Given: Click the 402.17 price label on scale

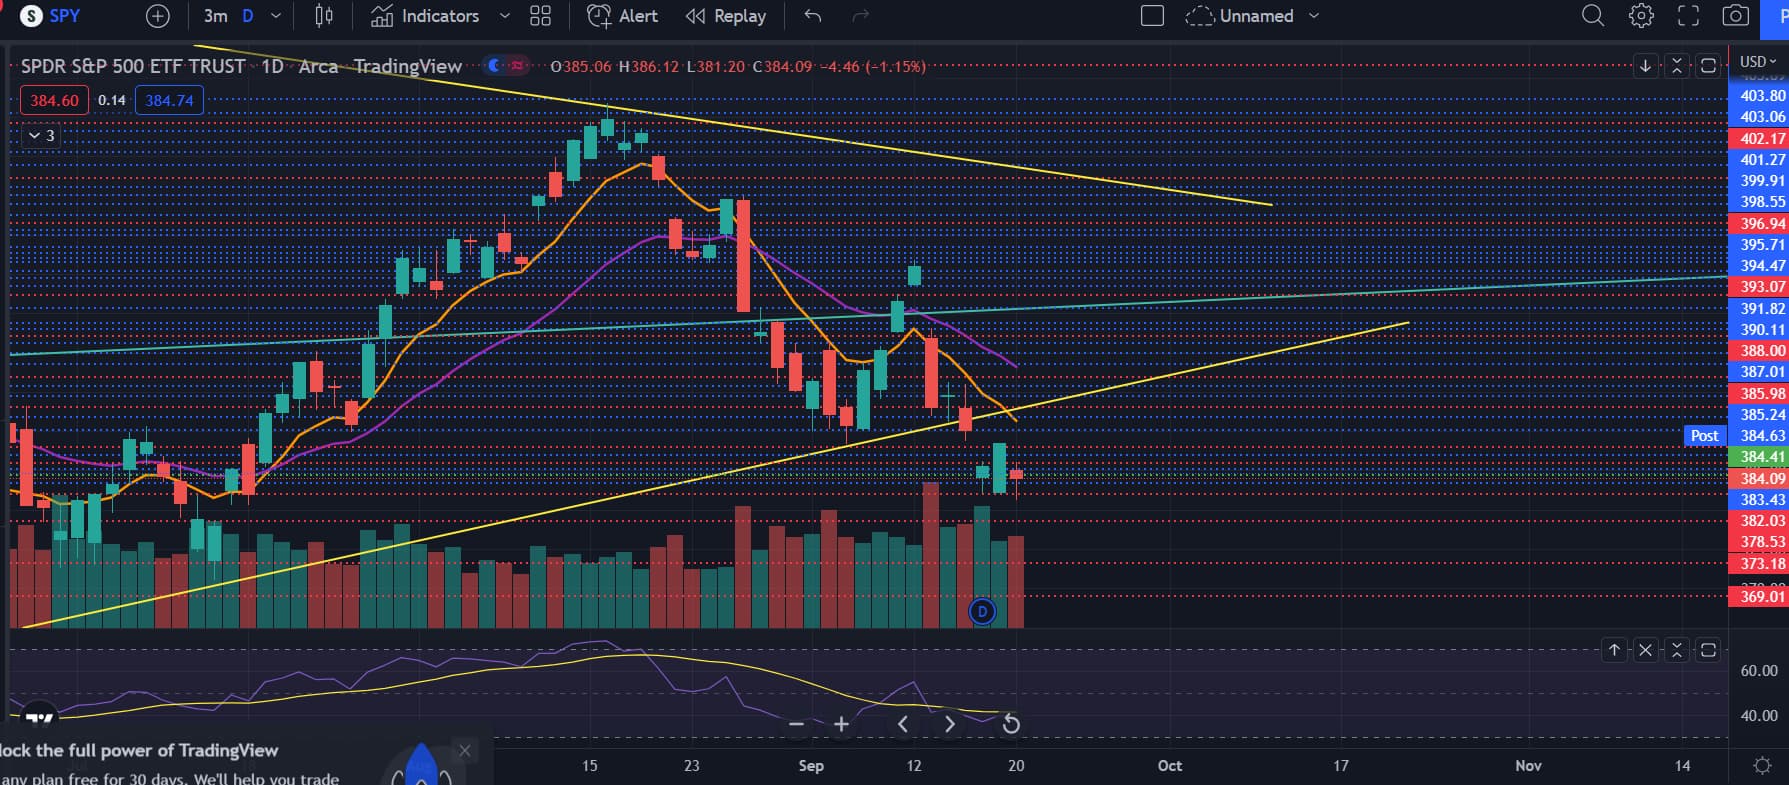Looking at the screenshot, I should [x=1758, y=138].
